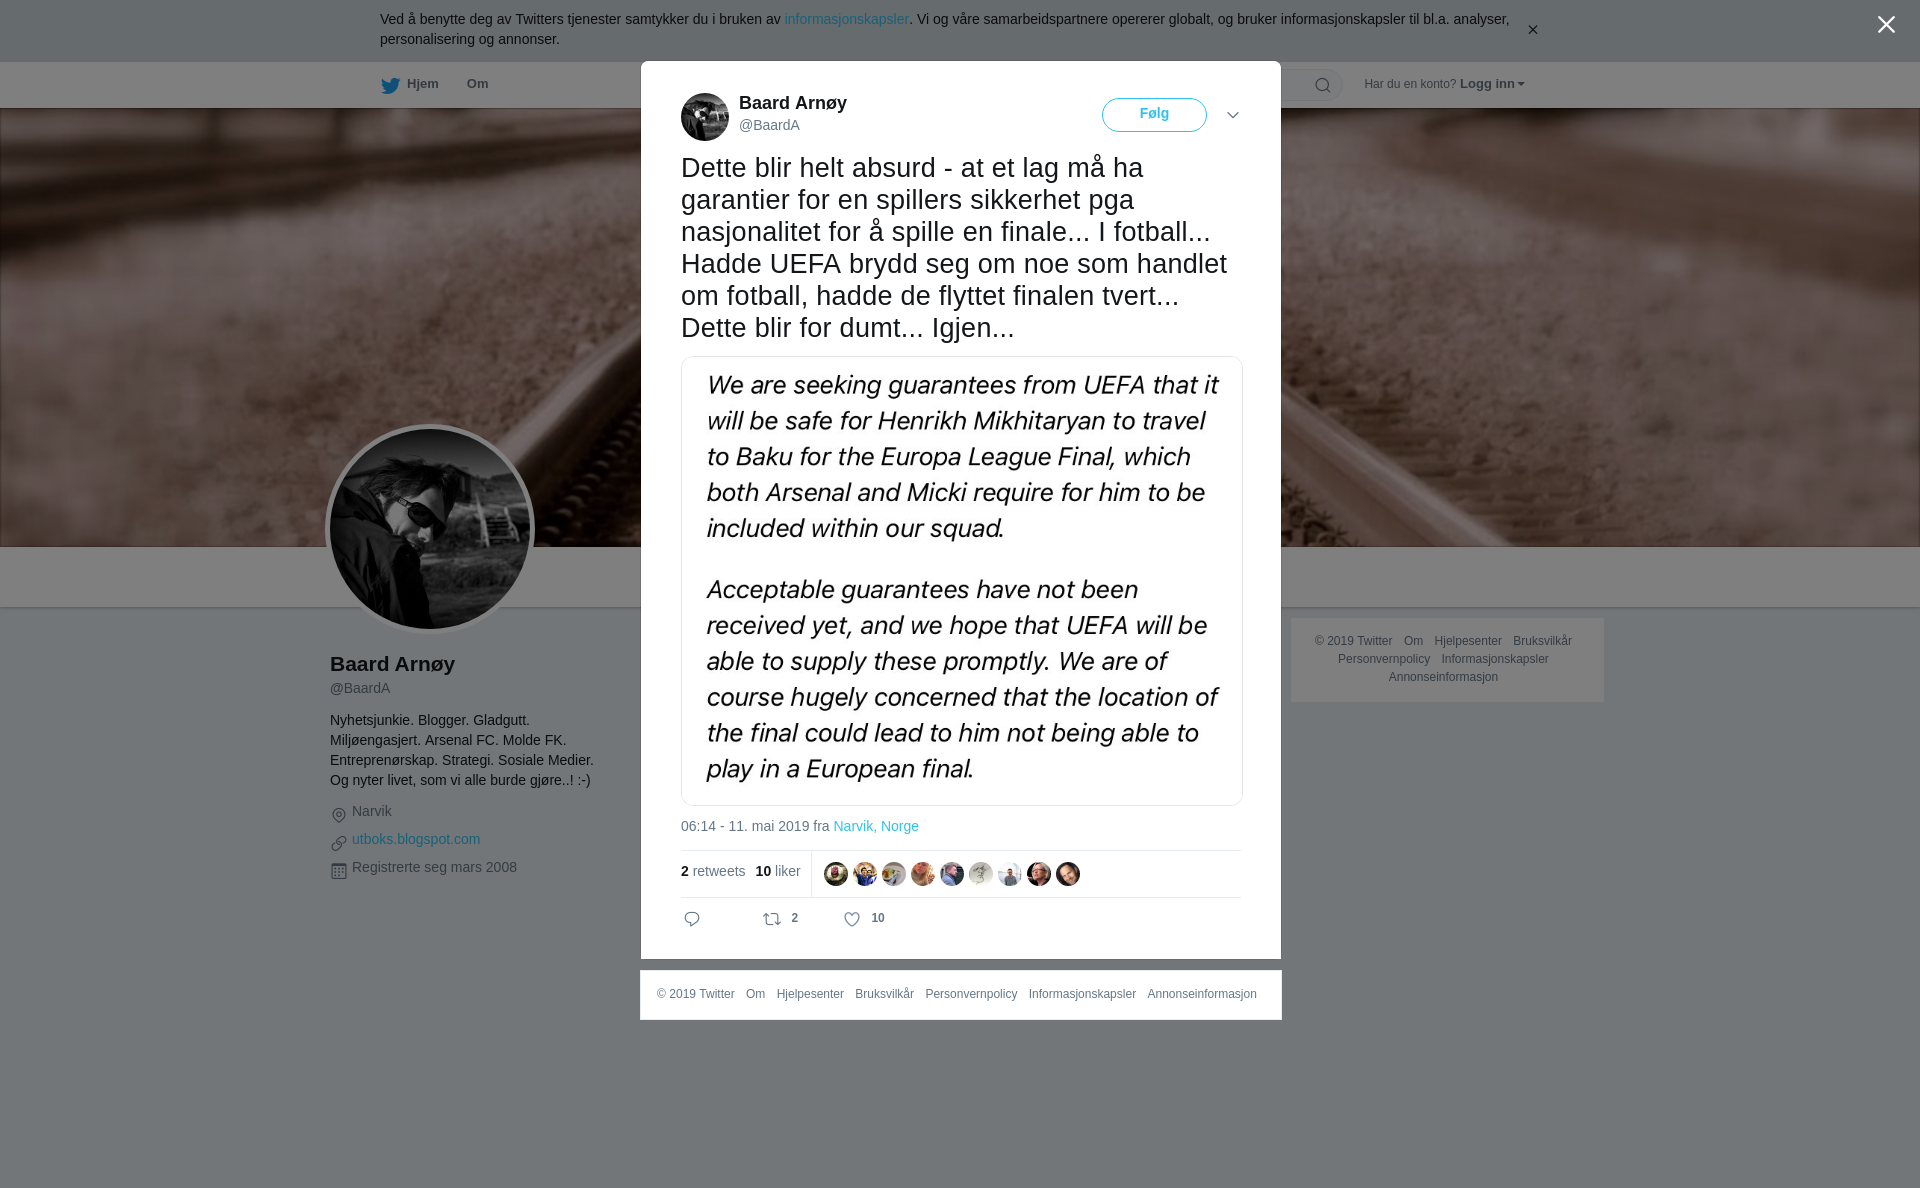Like the tweet with the heart icon
This screenshot has width=1920, height=1188.
click(852, 919)
